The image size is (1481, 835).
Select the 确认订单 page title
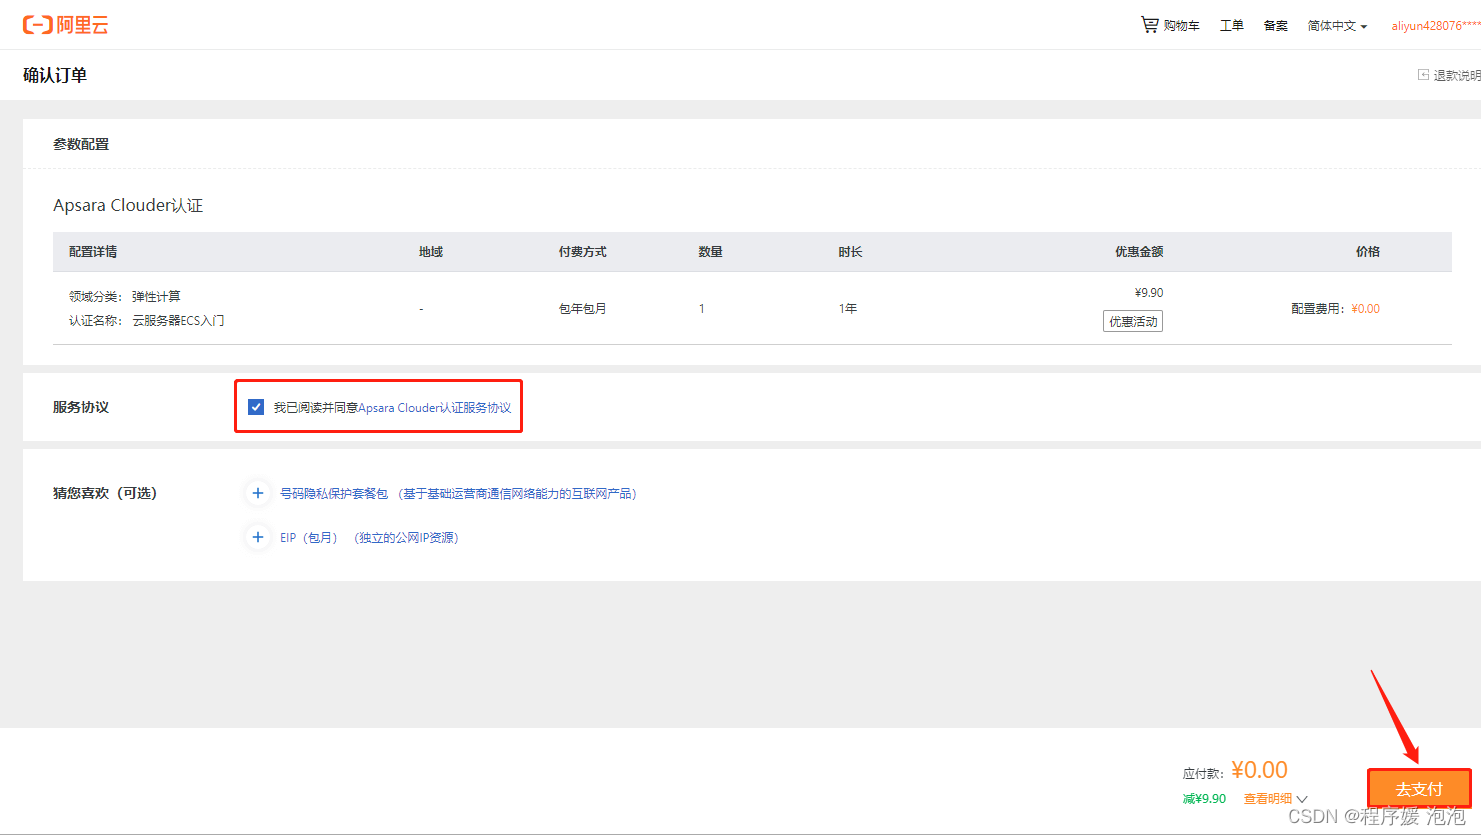[x=55, y=75]
